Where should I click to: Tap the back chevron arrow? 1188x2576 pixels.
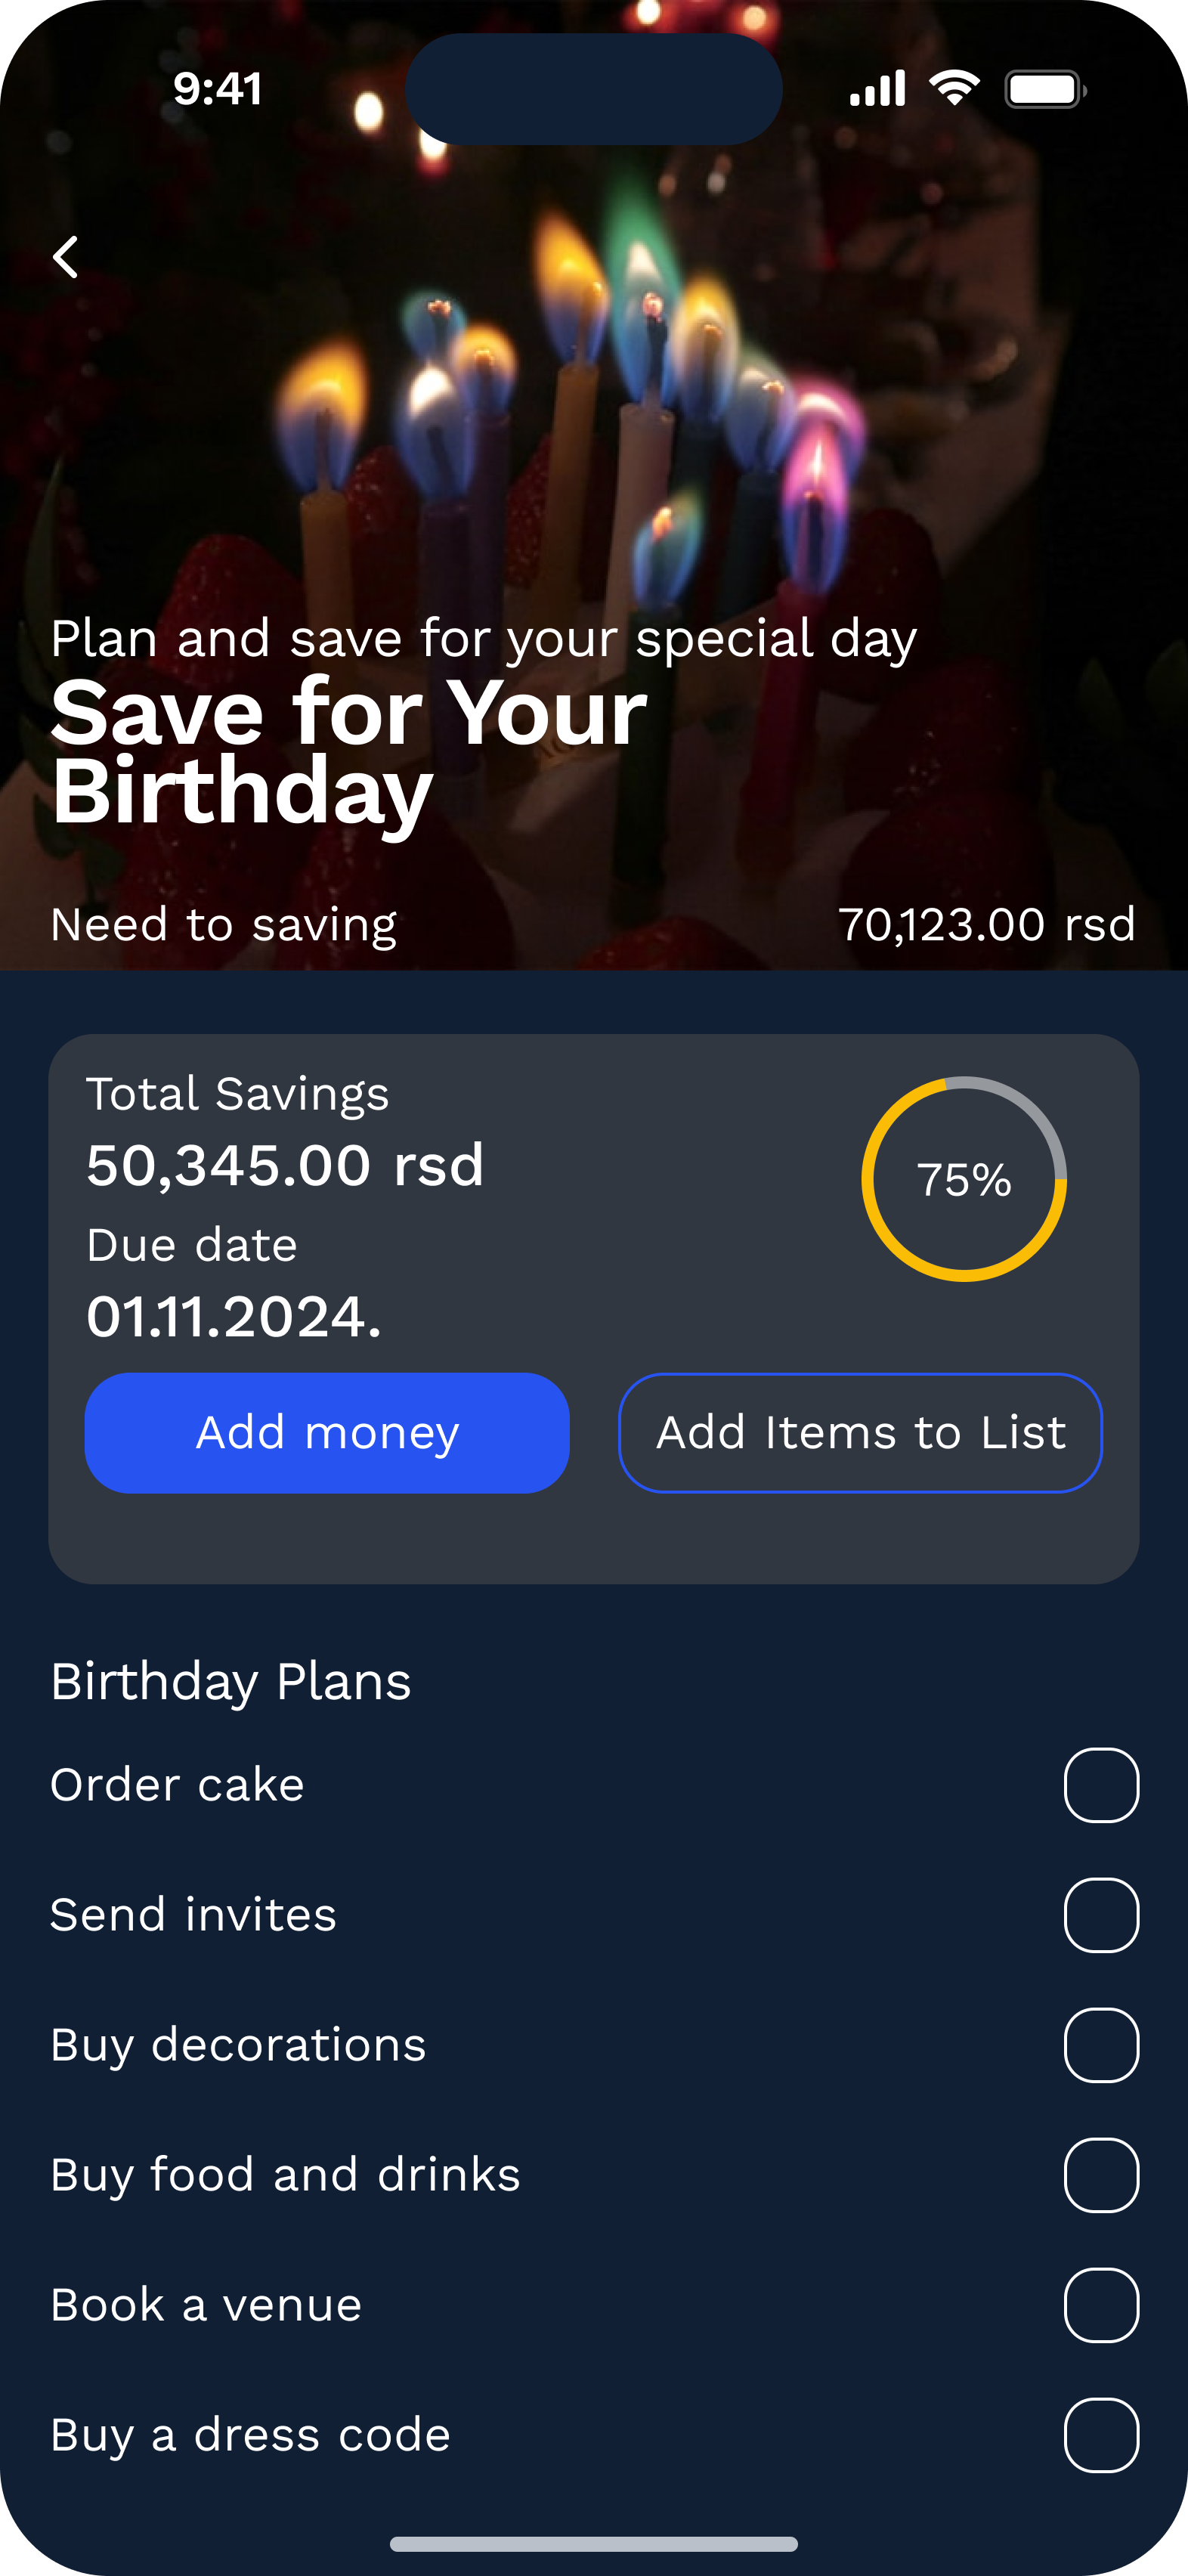pyautogui.click(x=66, y=257)
